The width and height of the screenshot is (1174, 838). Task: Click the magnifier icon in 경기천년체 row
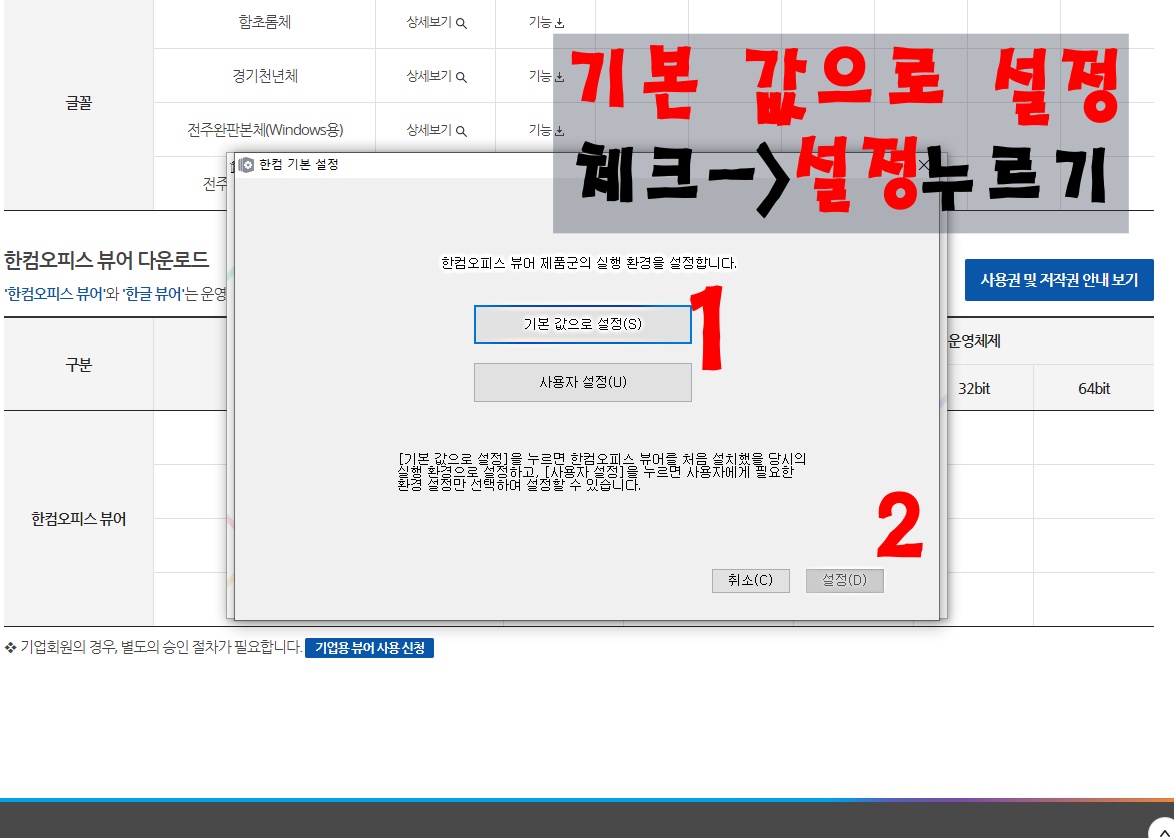[461, 77]
